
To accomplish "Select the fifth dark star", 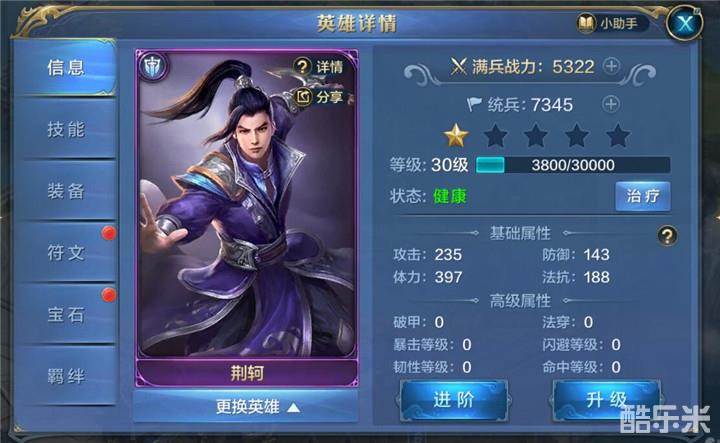I will [618, 135].
